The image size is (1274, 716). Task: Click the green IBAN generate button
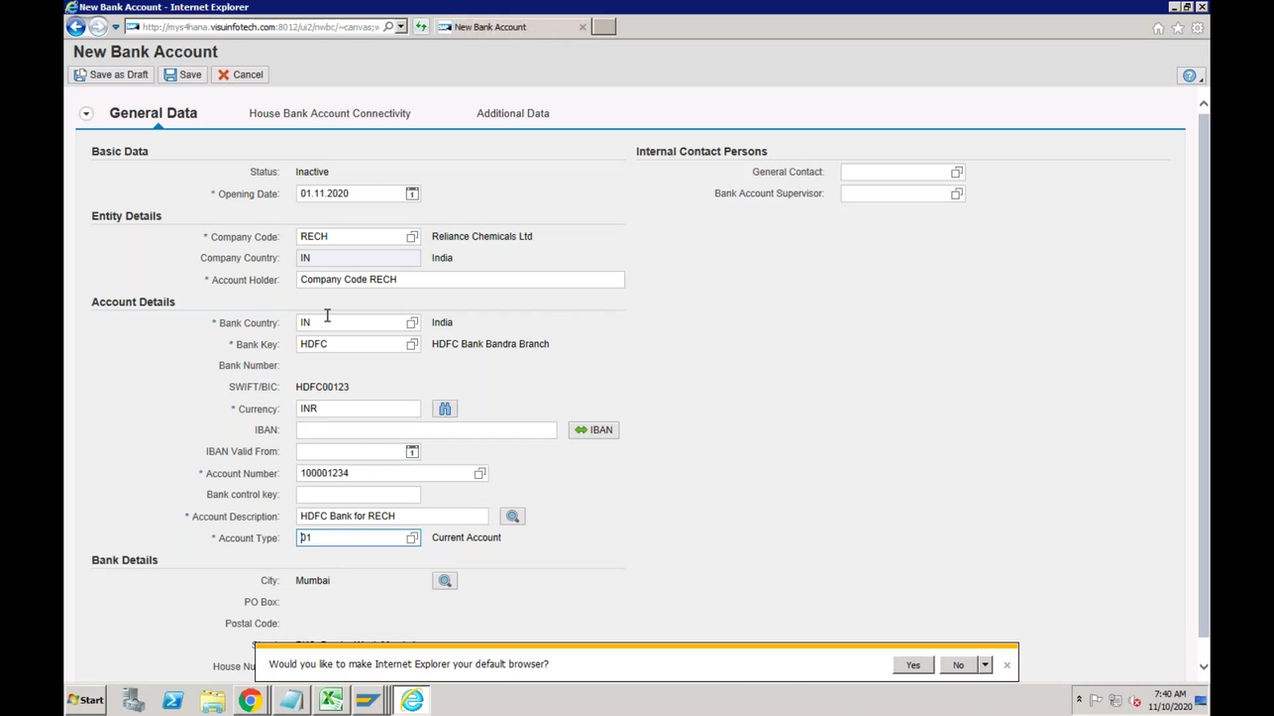click(x=593, y=429)
